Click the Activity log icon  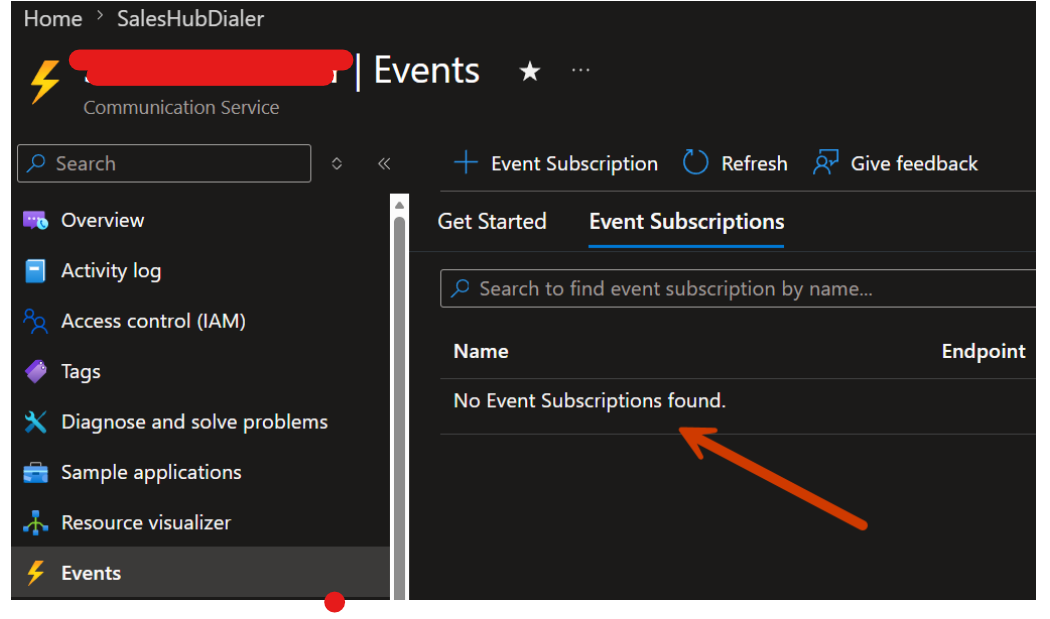pos(35,271)
